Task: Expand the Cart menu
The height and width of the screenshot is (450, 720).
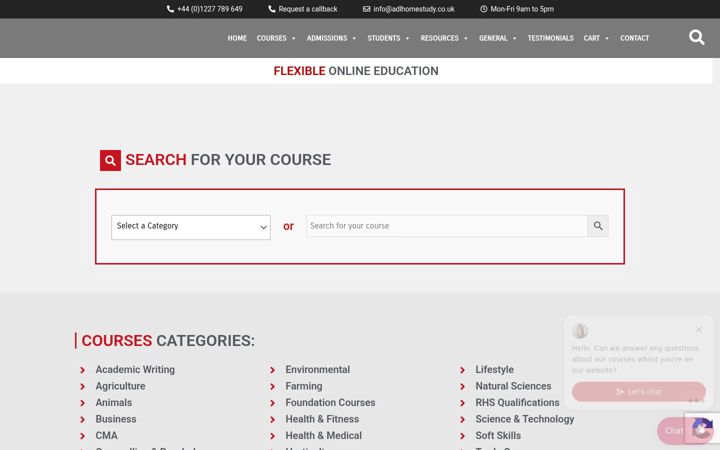Action: pos(596,38)
